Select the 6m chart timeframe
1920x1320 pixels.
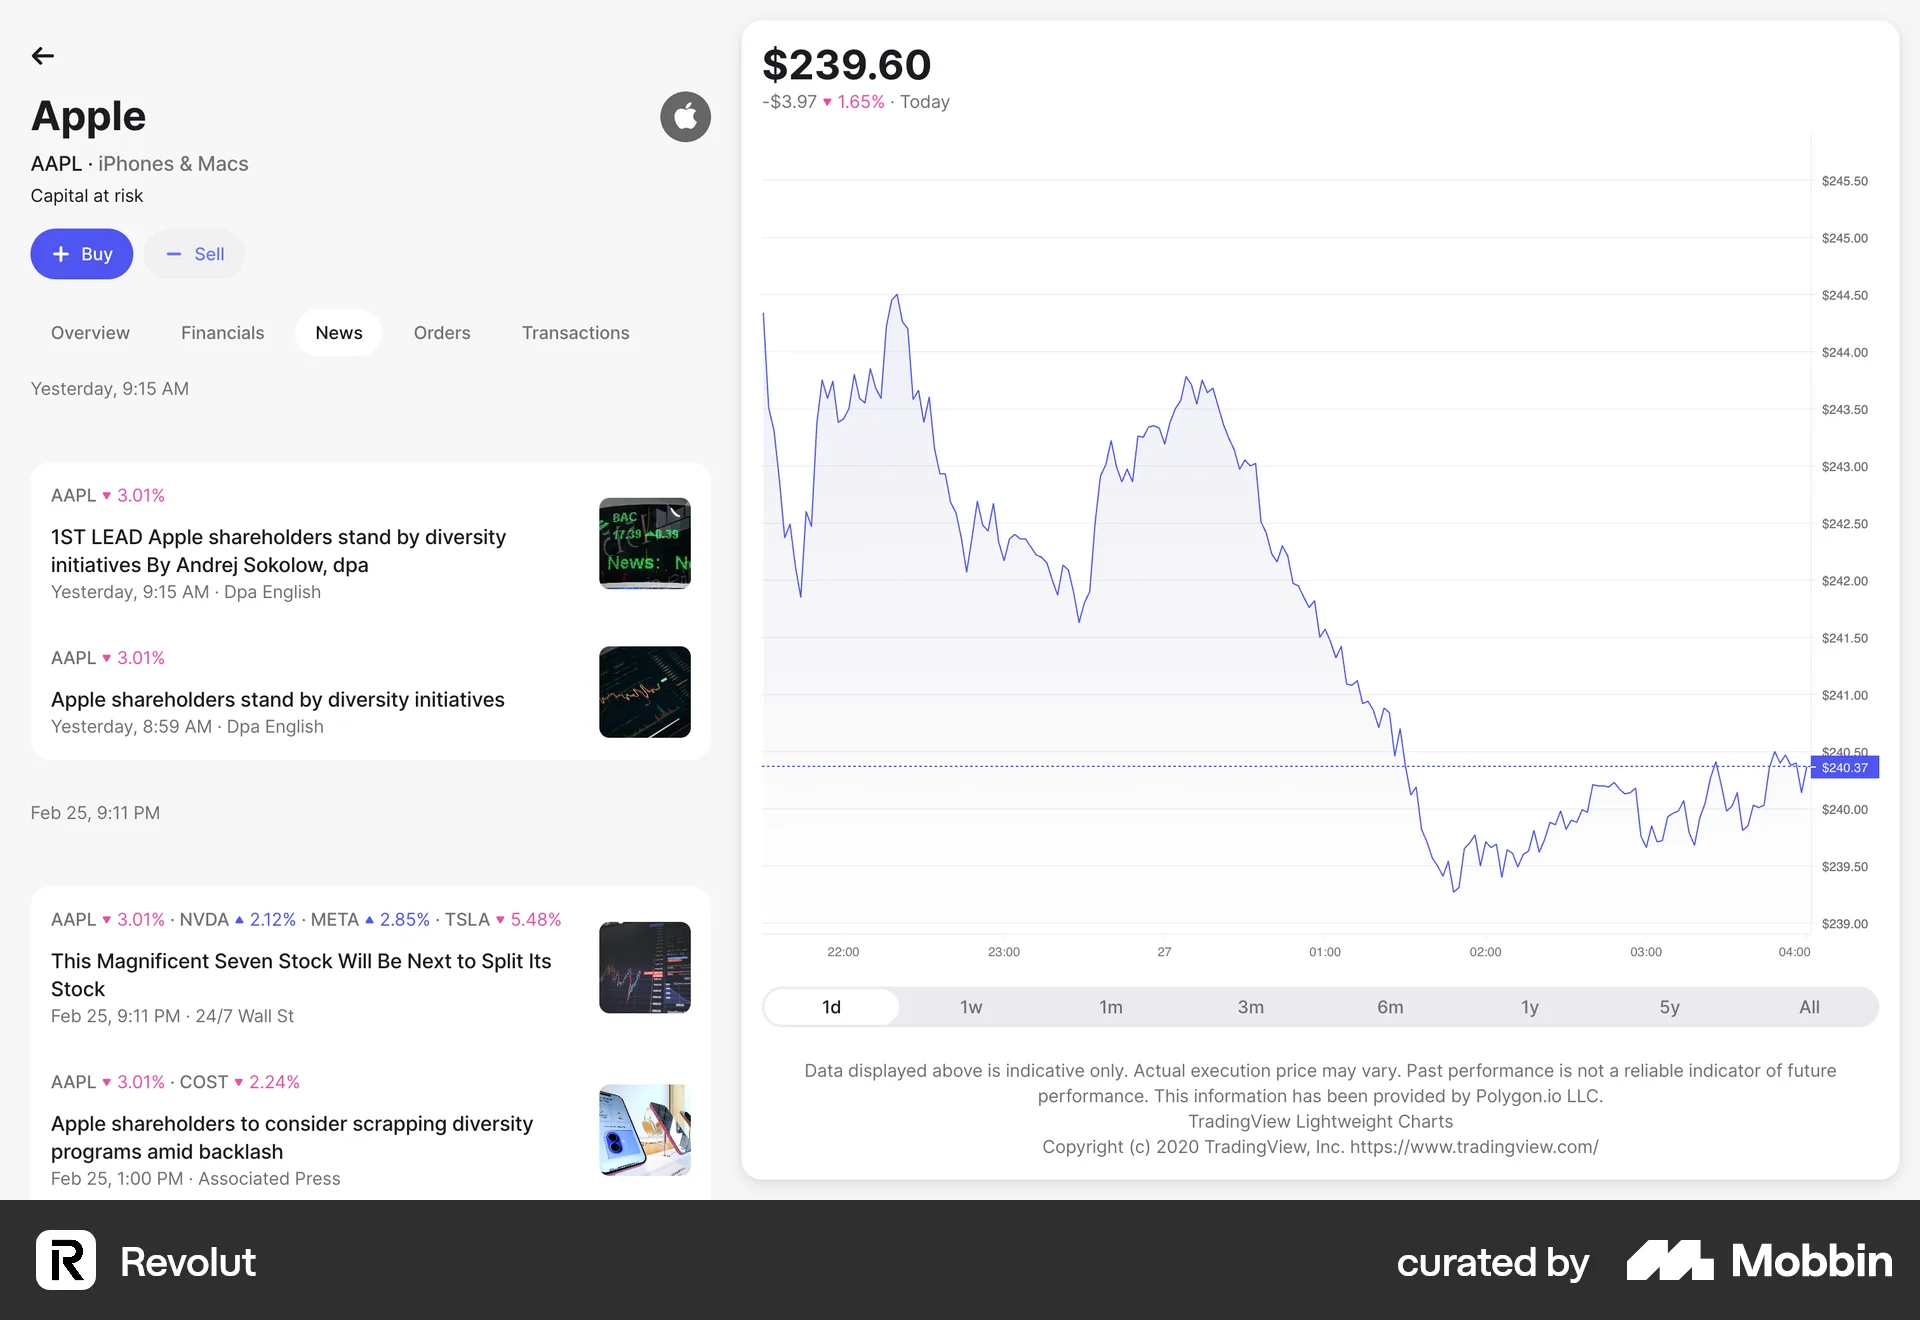[x=1390, y=1007]
